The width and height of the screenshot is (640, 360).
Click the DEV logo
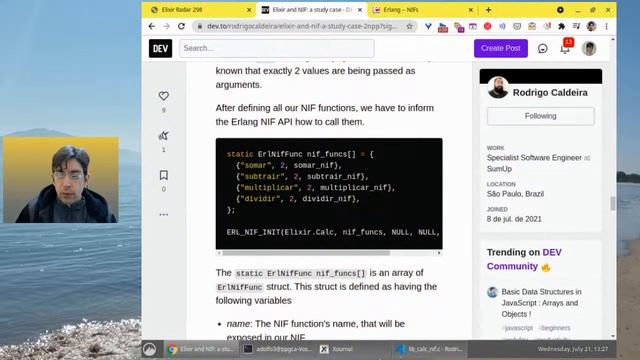point(160,48)
